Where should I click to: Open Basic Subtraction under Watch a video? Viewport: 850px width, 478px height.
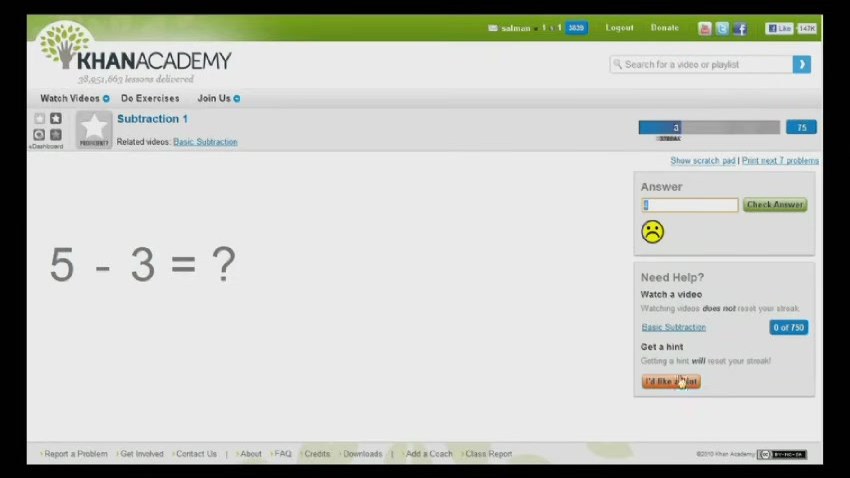(674, 327)
